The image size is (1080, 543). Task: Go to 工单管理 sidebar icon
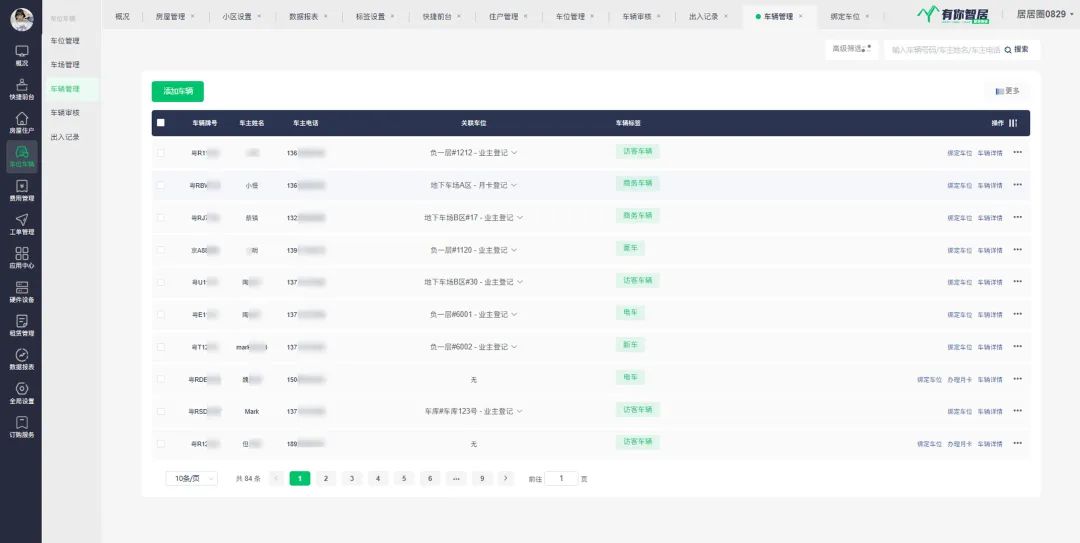[x=21, y=223]
